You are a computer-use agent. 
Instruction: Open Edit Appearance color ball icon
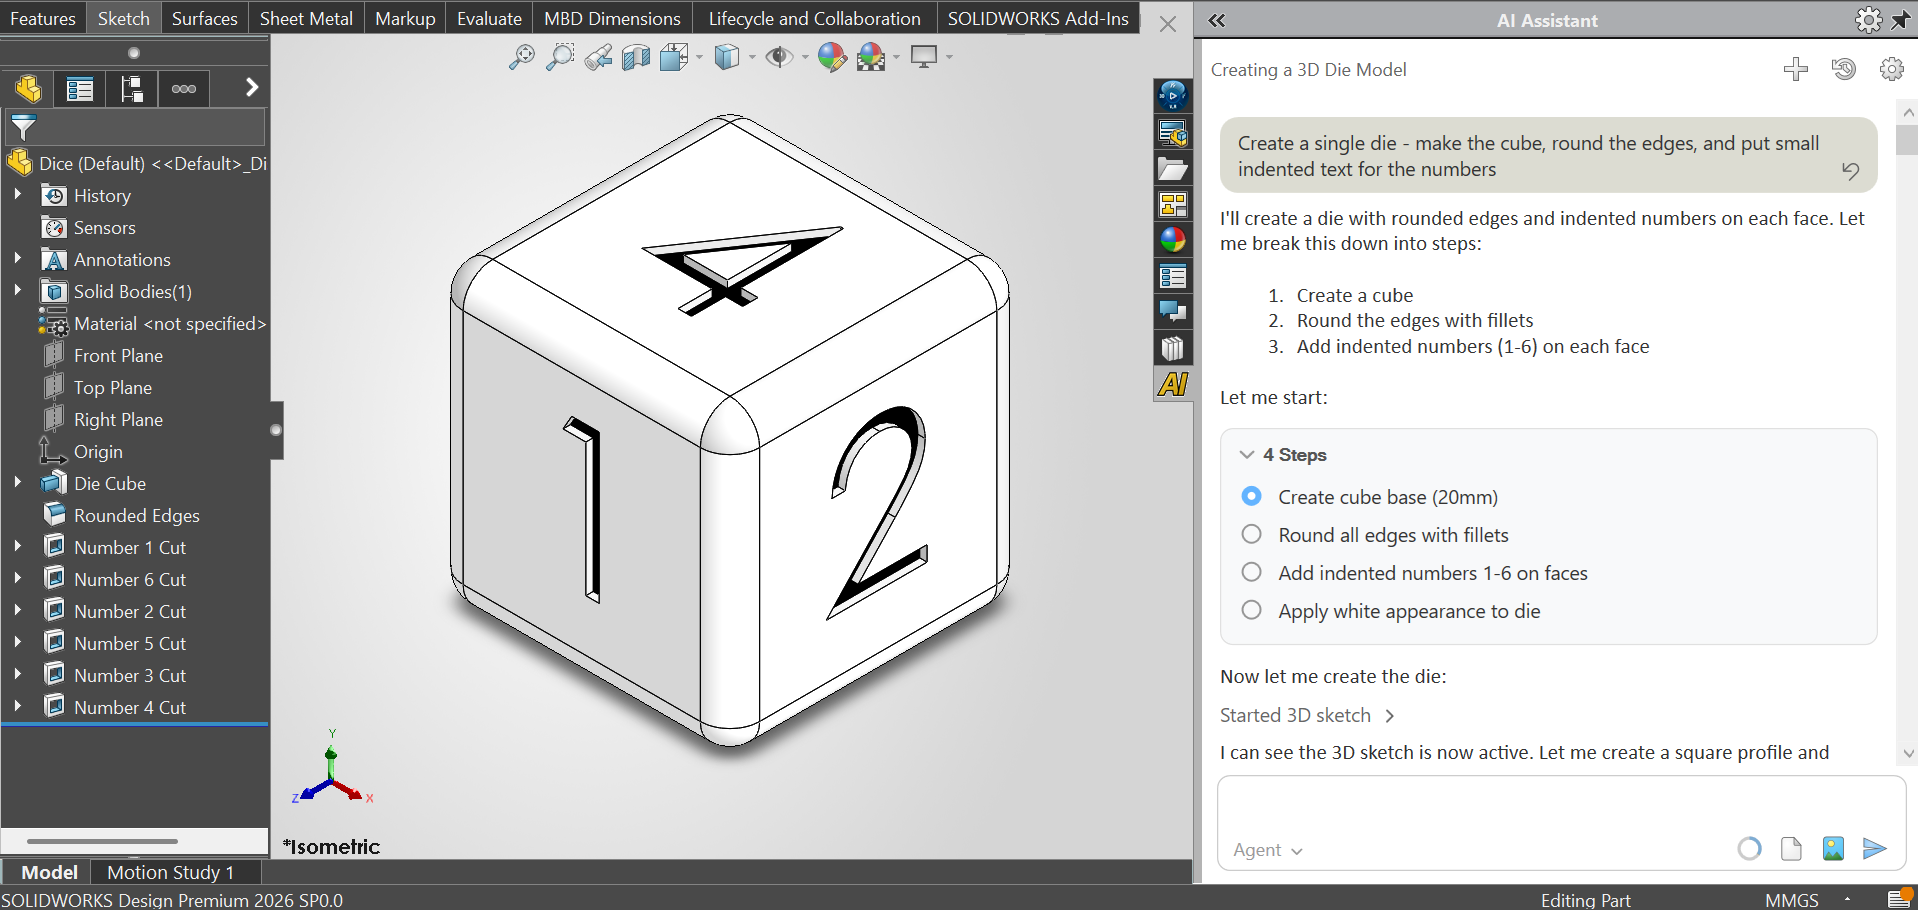[x=832, y=57]
